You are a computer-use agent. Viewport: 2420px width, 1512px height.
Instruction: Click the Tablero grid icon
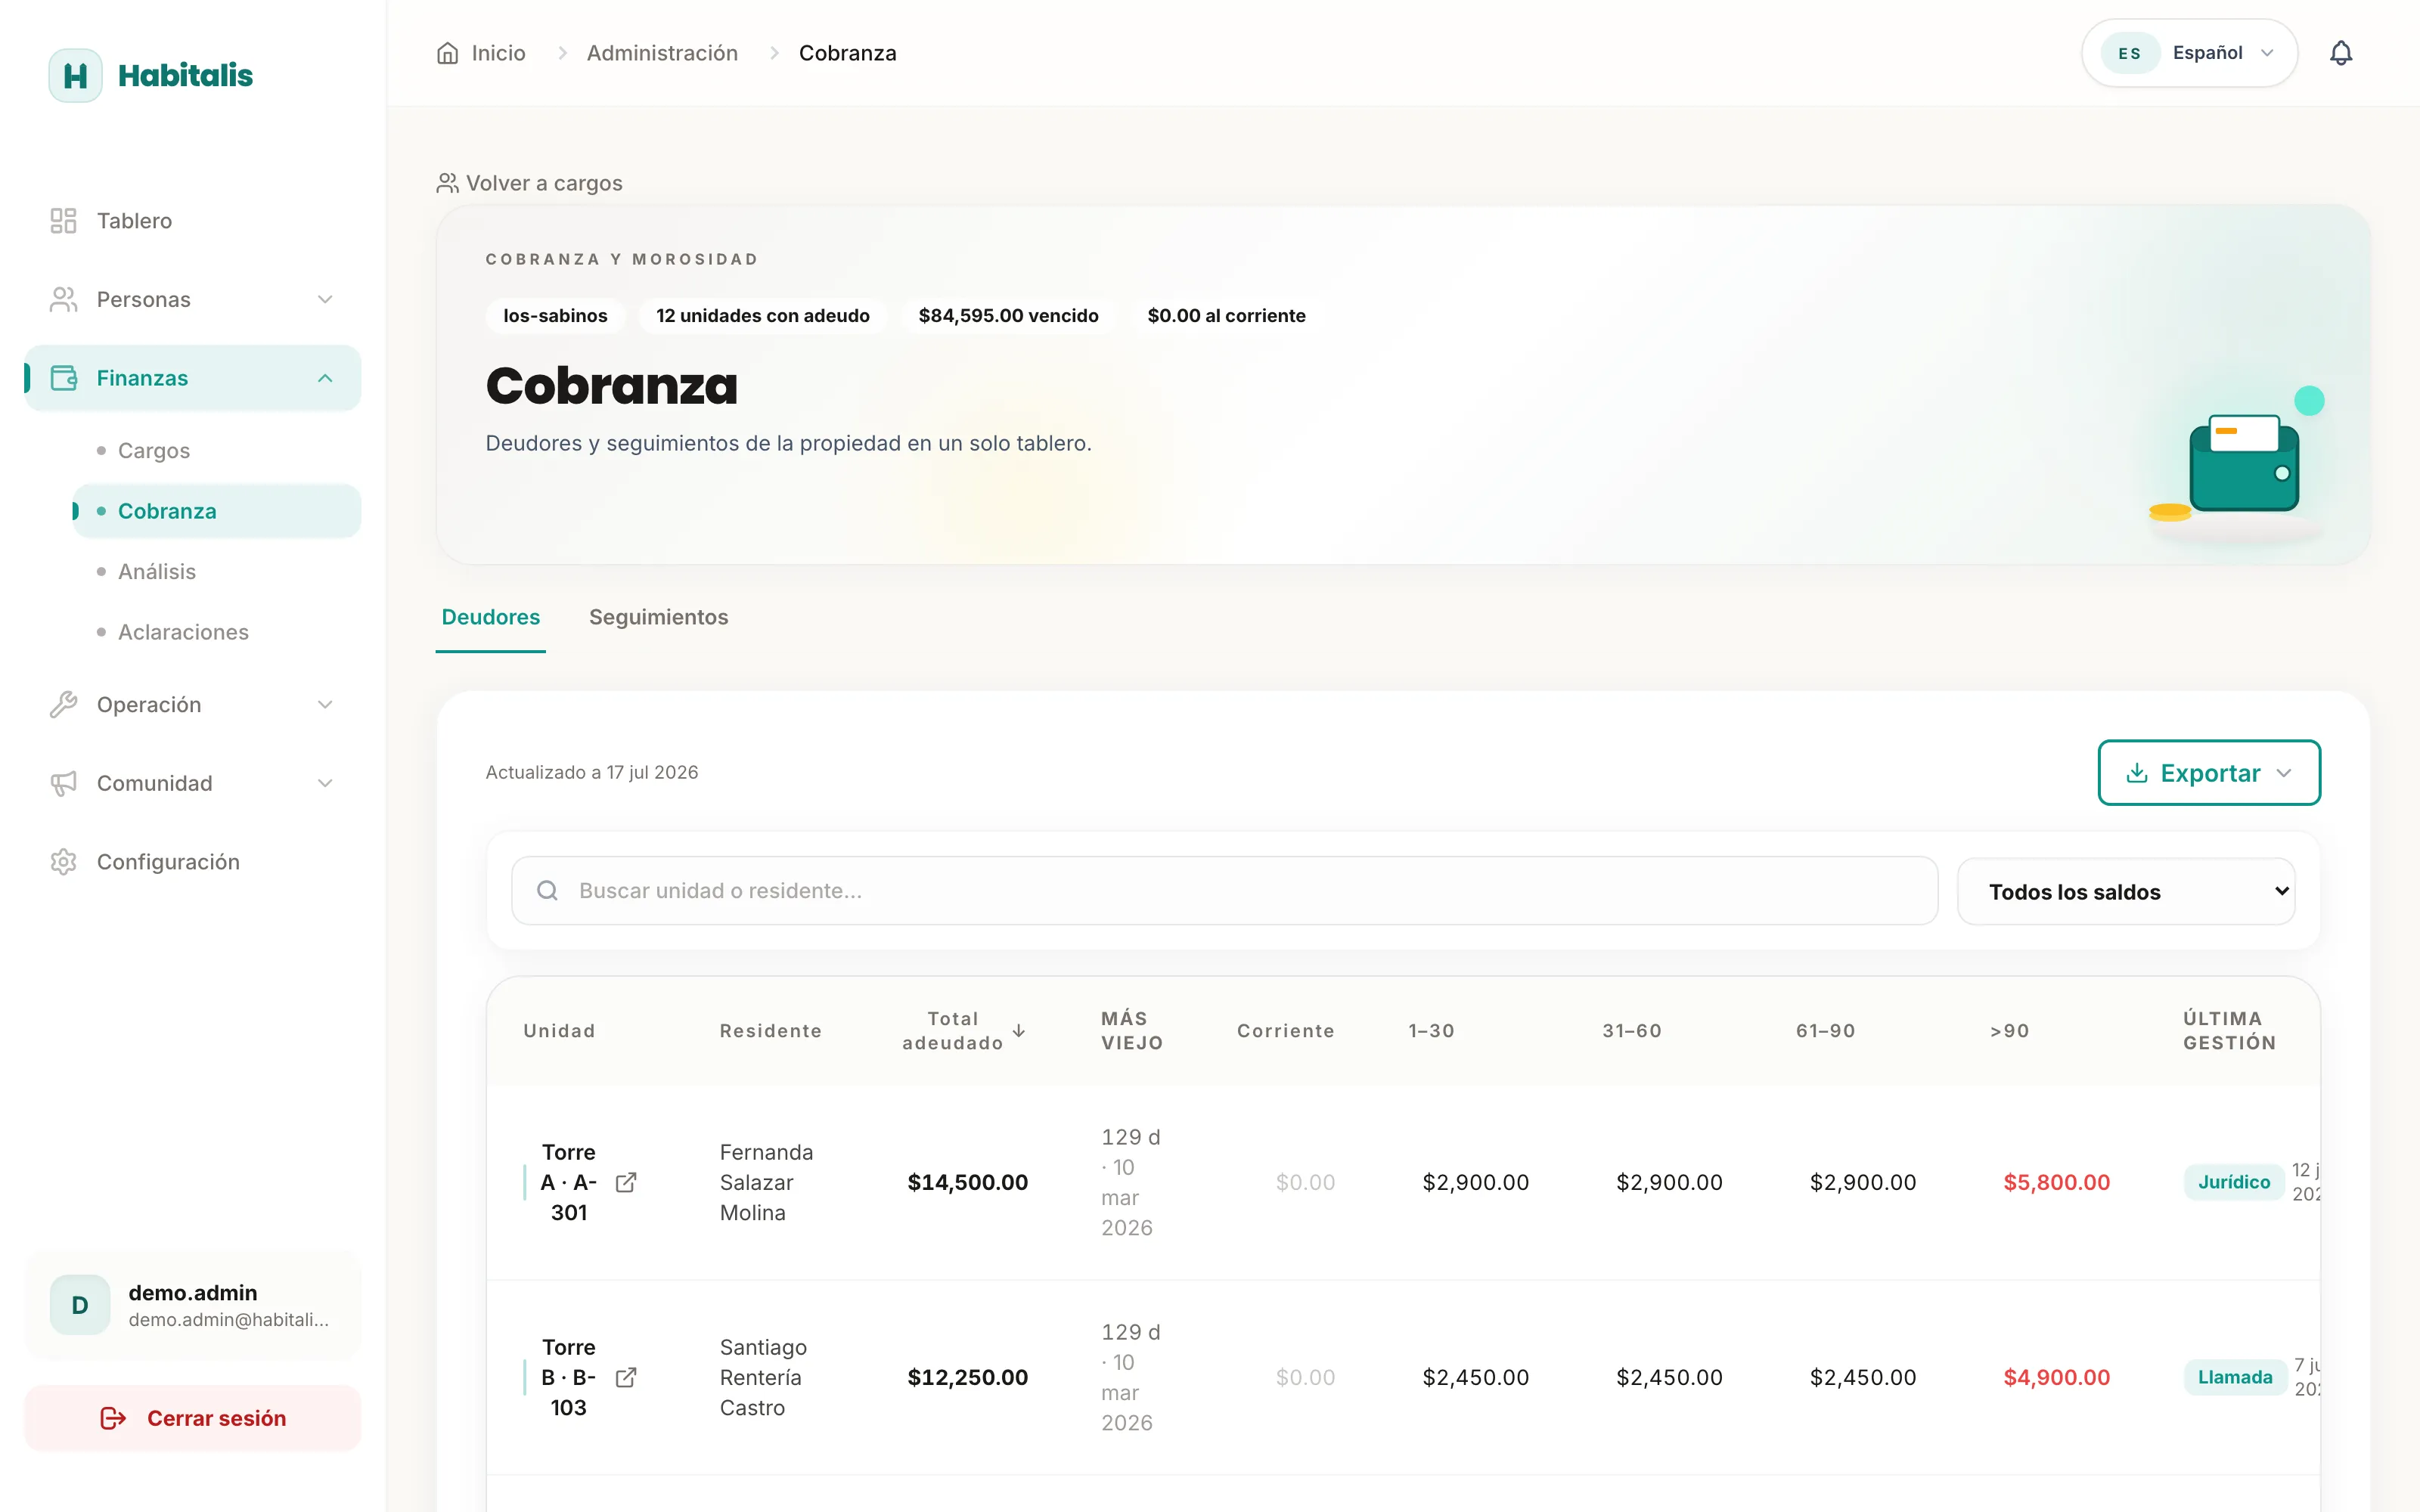click(63, 221)
